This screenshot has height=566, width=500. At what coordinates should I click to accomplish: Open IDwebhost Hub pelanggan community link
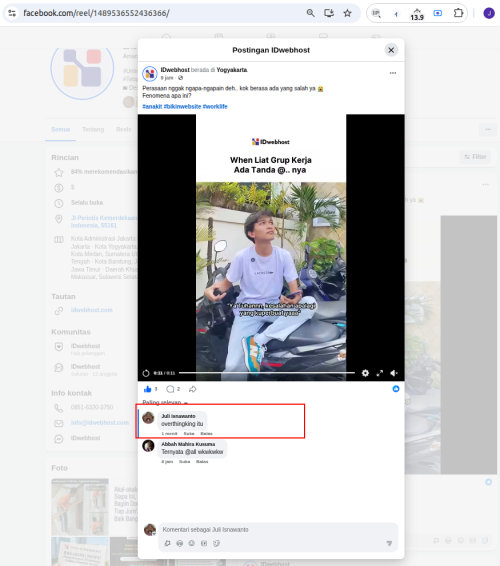pos(85,349)
